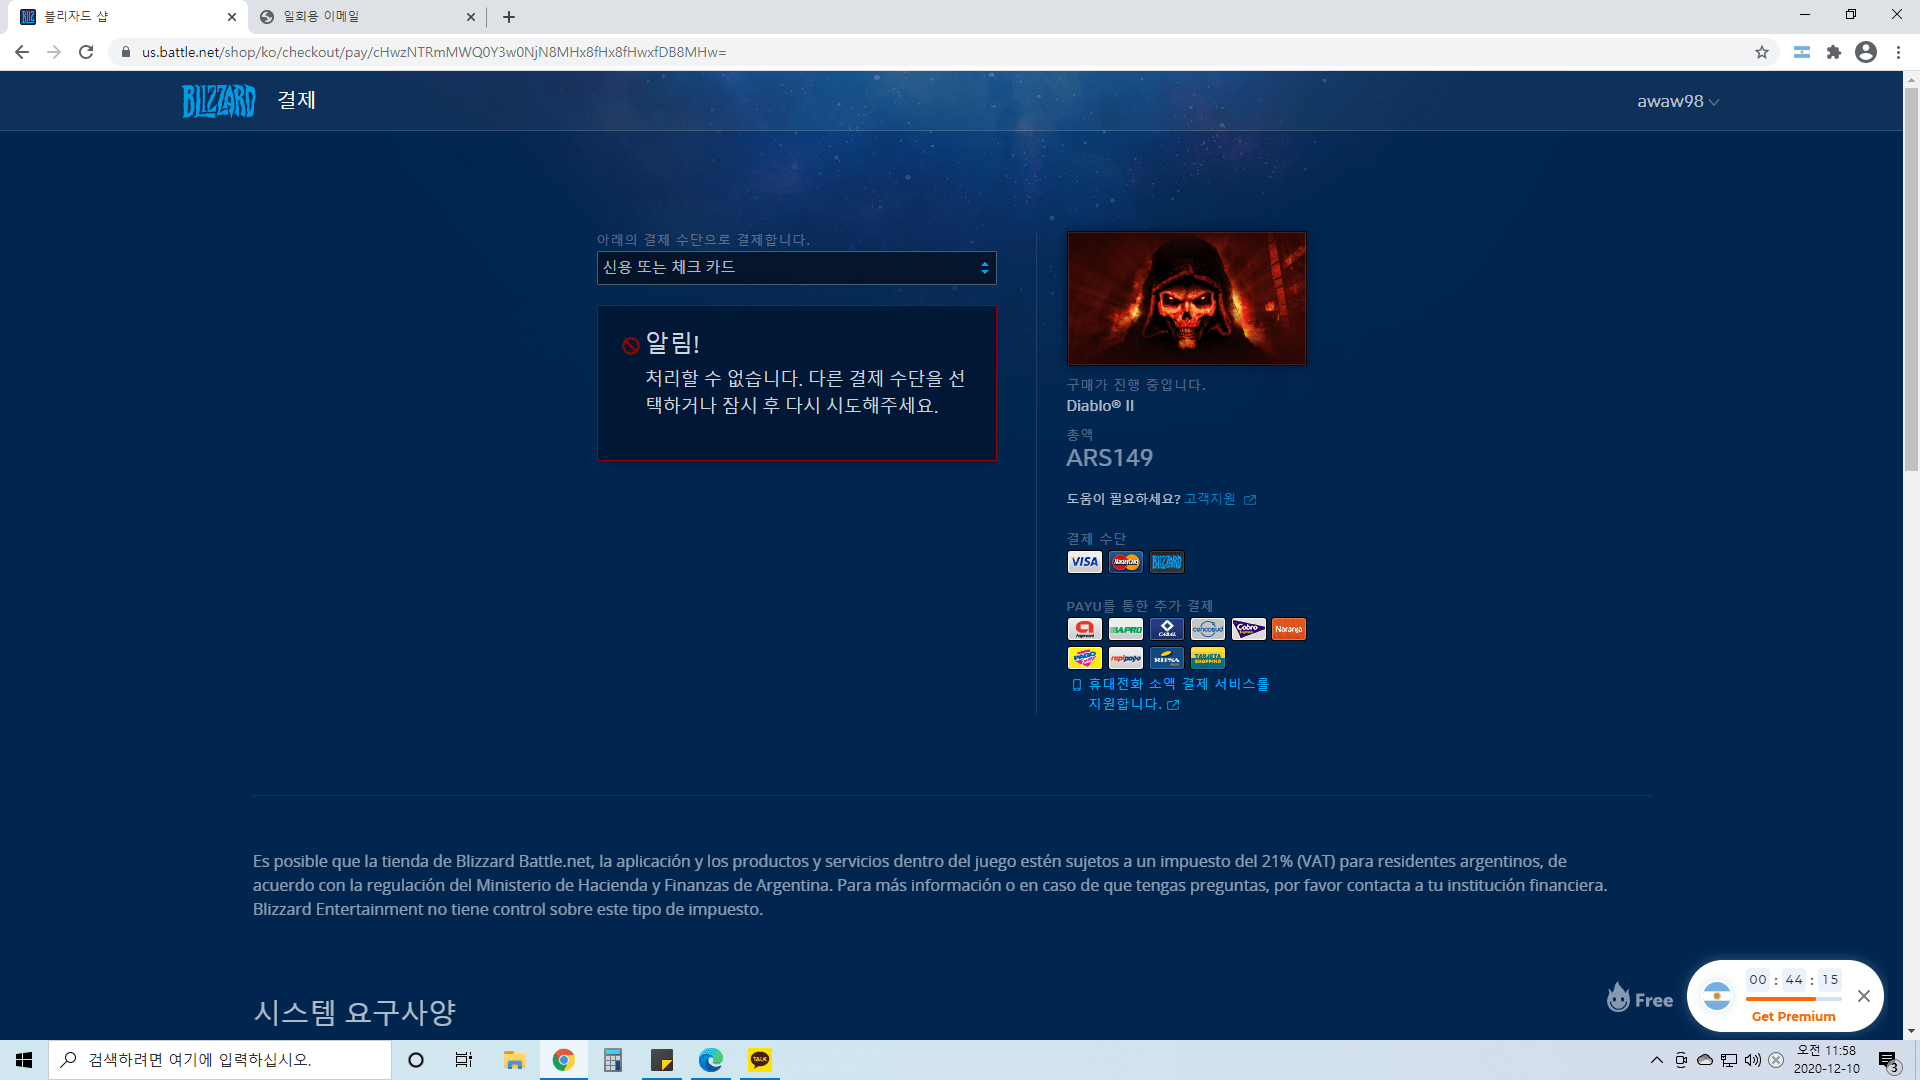This screenshot has width=1920, height=1080.
Task: Click the Argentina flag in VPN widget
Action: (x=1717, y=996)
